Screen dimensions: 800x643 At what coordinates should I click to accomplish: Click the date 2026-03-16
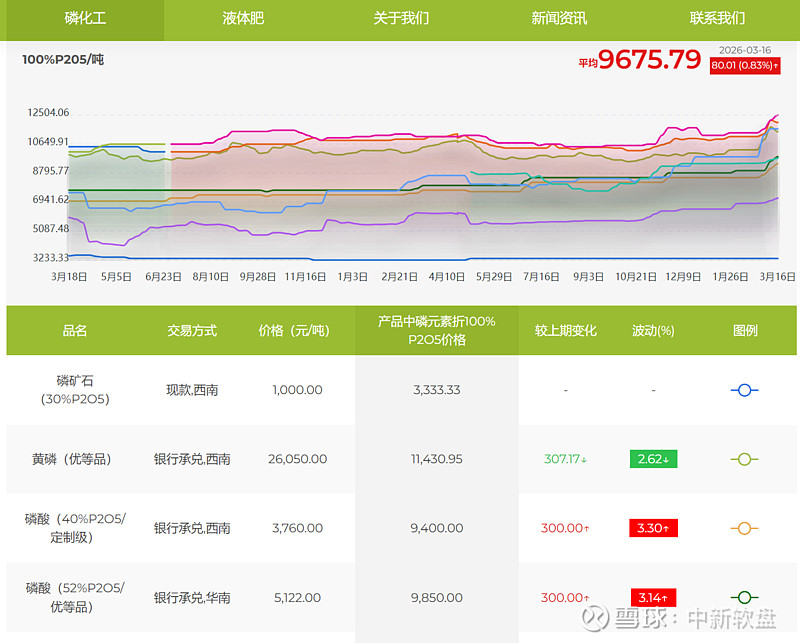coord(745,50)
